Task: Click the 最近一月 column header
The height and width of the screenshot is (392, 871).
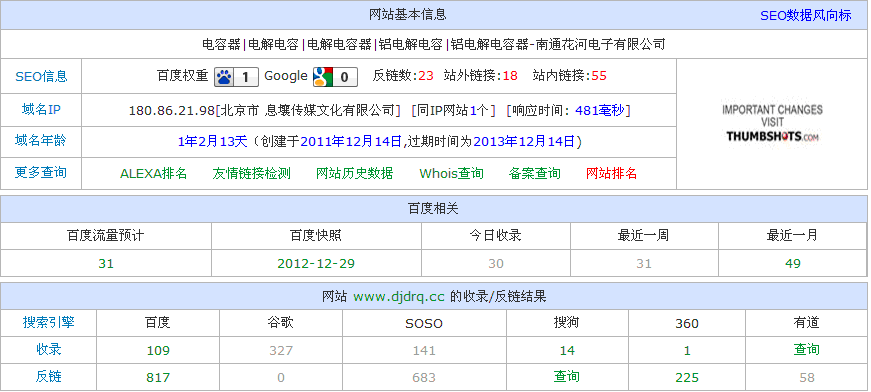Action: tap(792, 235)
